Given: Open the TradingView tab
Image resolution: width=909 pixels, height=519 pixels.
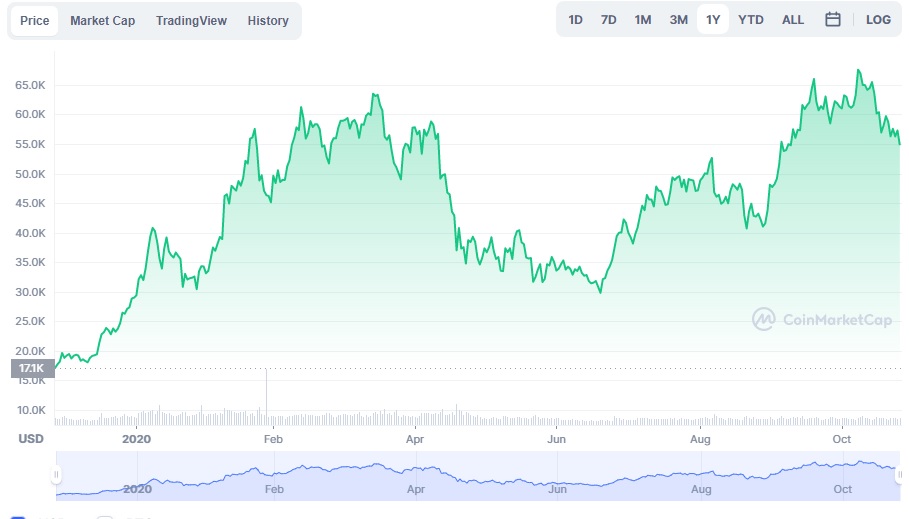Looking at the screenshot, I should point(191,21).
